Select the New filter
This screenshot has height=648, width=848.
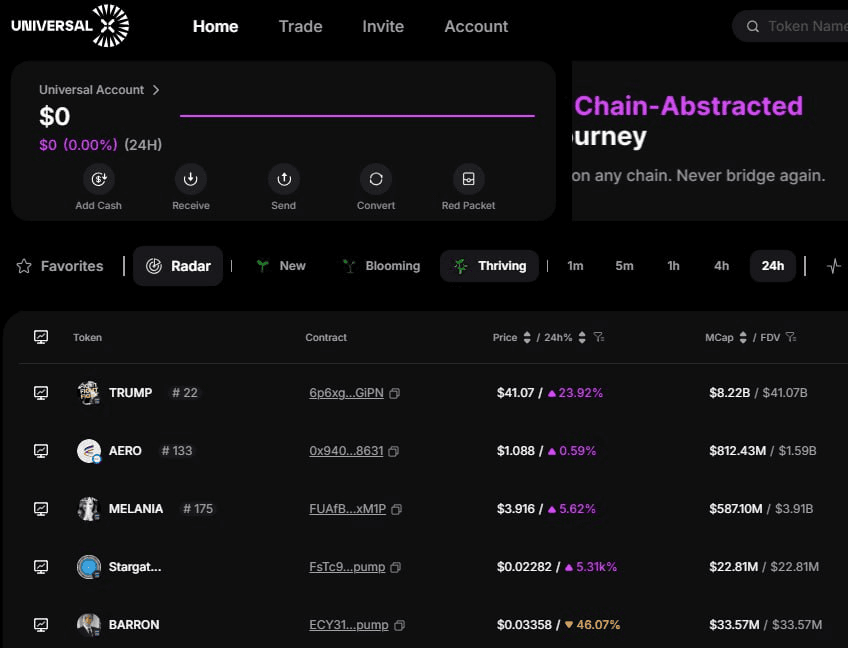coord(281,266)
